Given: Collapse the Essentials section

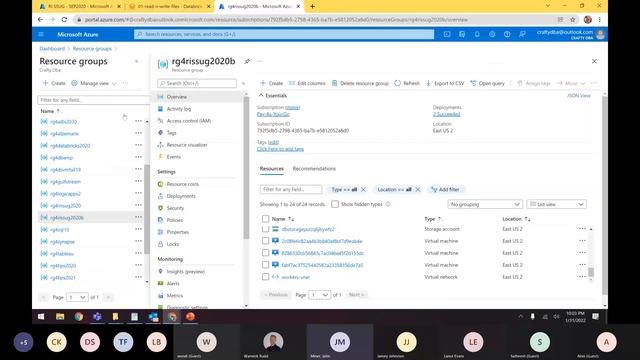Looking at the screenshot, I should [273, 96].
